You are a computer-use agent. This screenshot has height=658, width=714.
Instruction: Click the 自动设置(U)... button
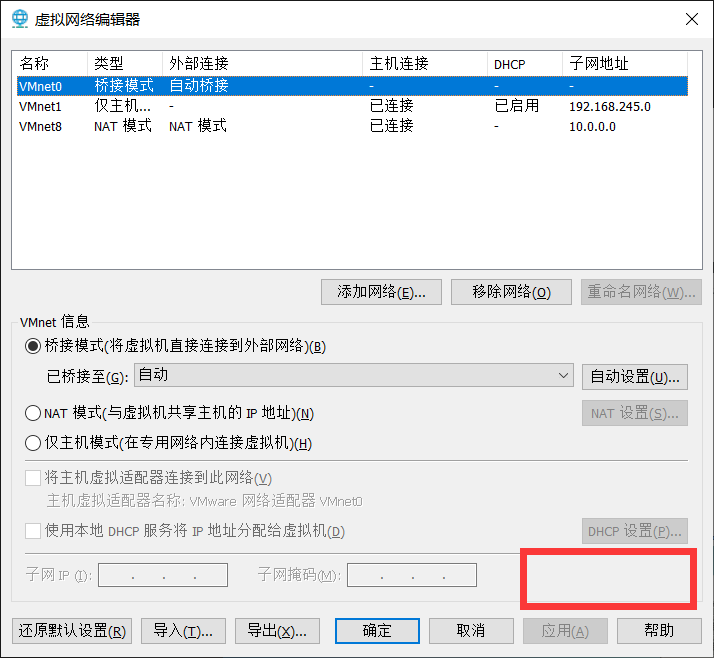pyautogui.click(x=635, y=377)
